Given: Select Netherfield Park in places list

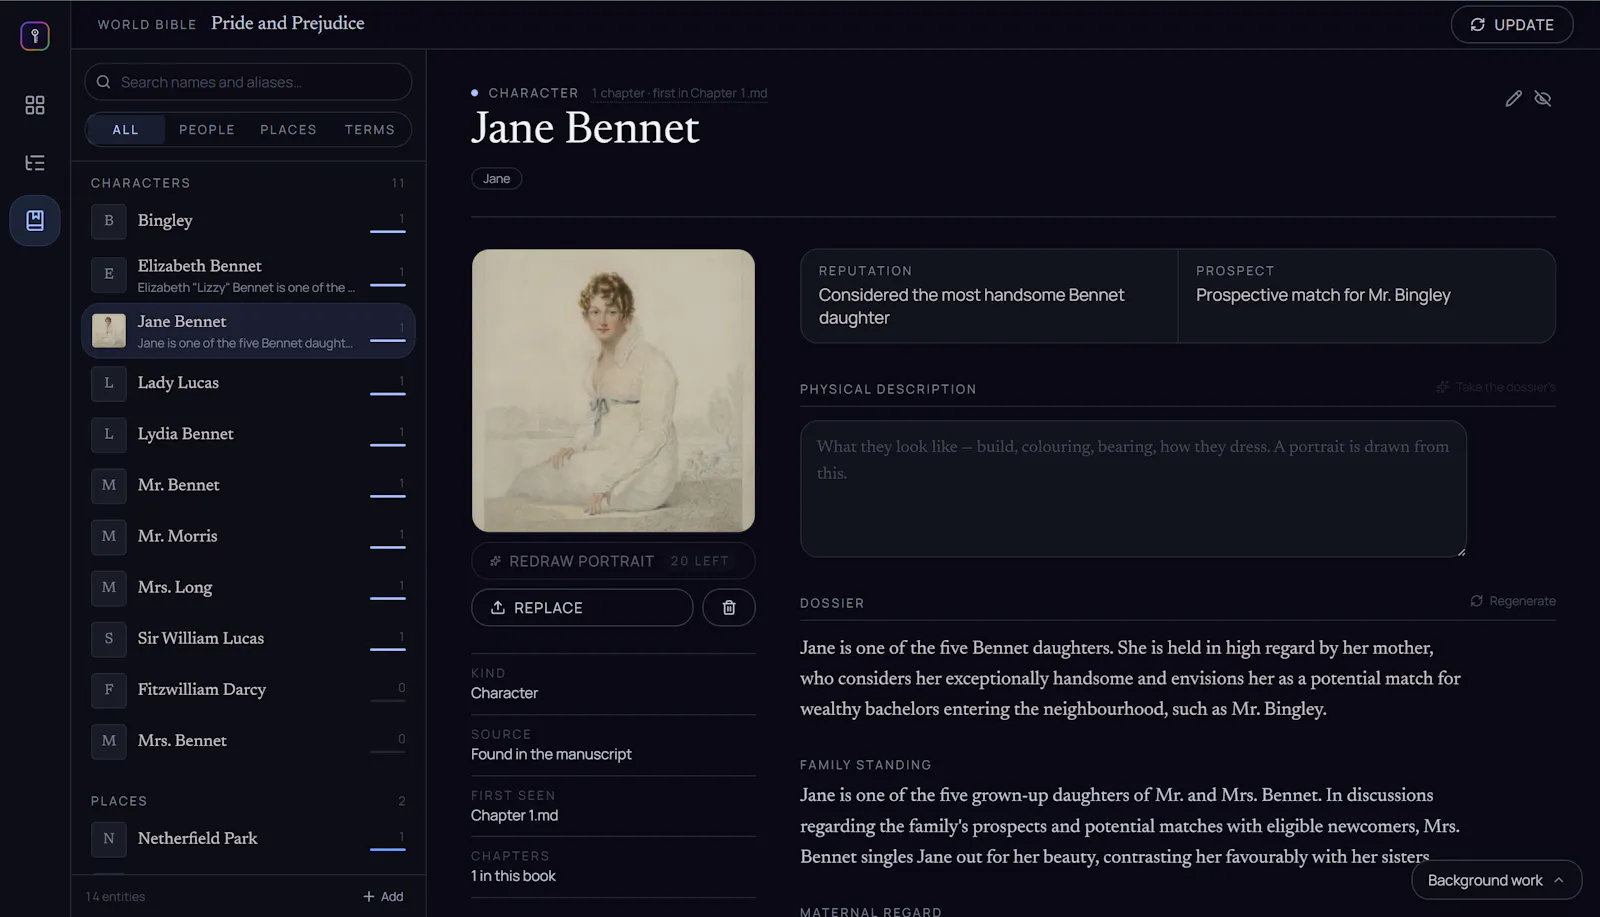Looking at the screenshot, I should point(248,839).
